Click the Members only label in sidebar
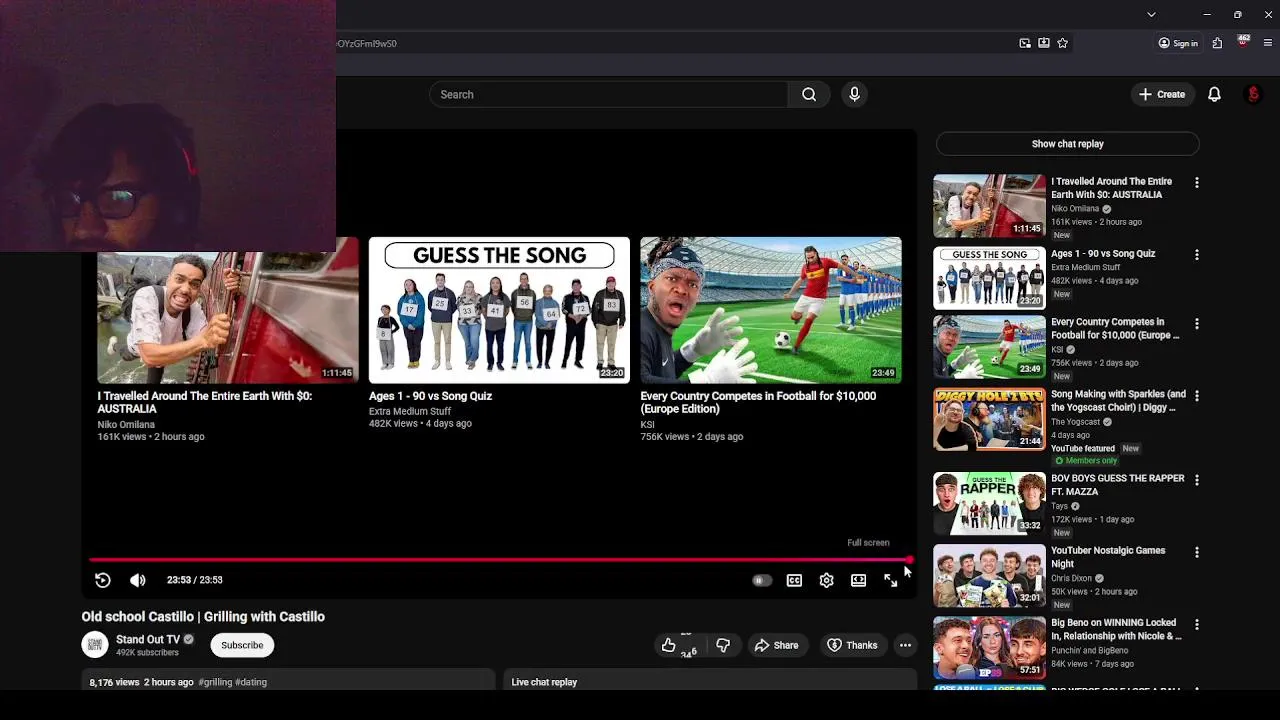Screen dimensions: 1280x720 pos(1086,461)
